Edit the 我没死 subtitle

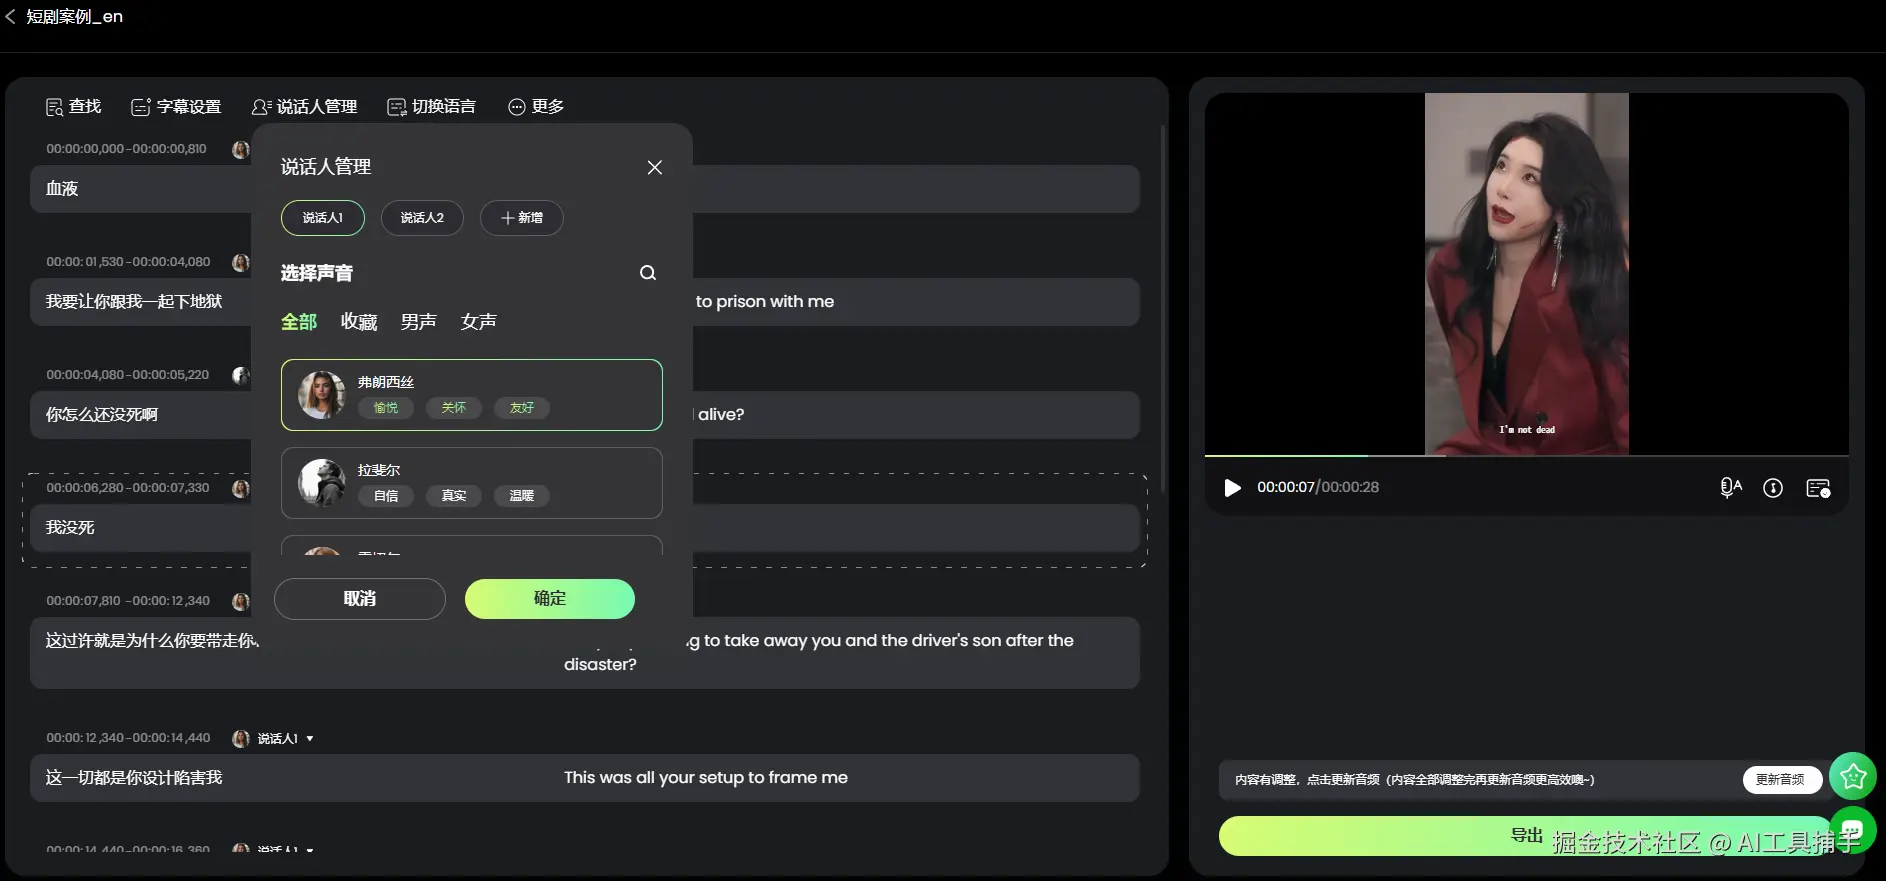click(x=70, y=528)
